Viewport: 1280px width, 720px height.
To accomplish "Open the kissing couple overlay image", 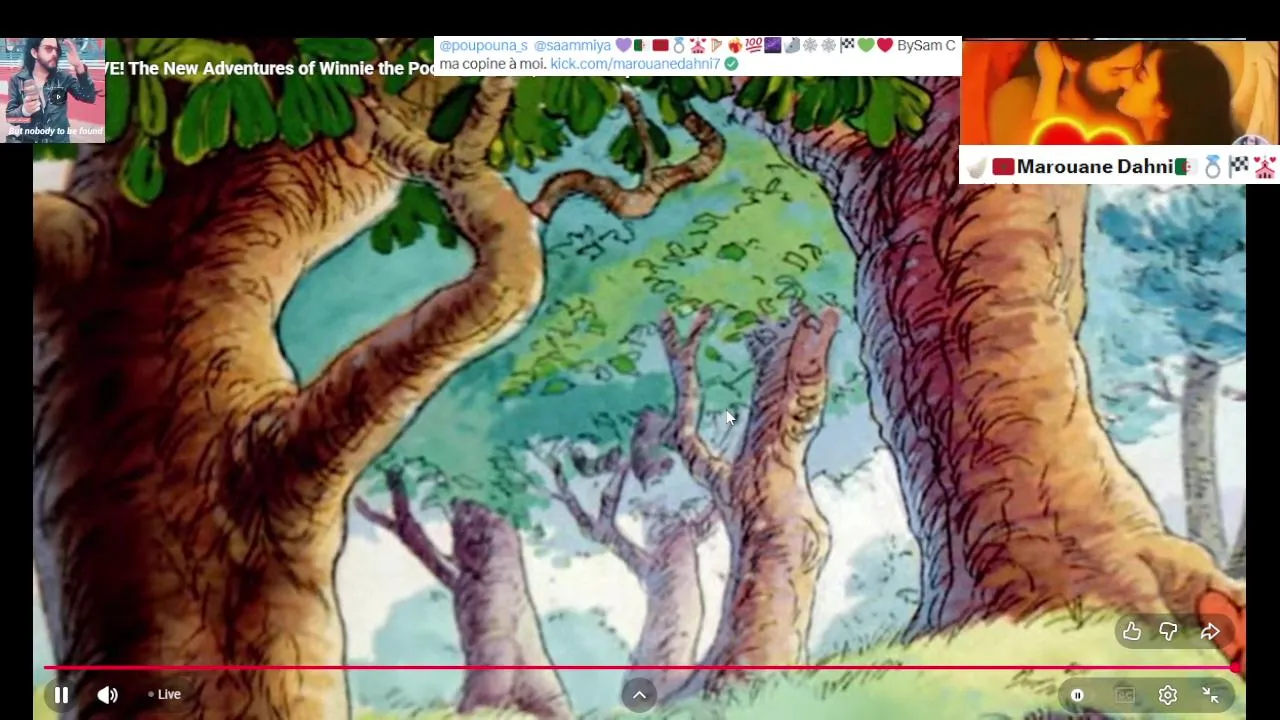I will pyautogui.click(x=1119, y=93).
